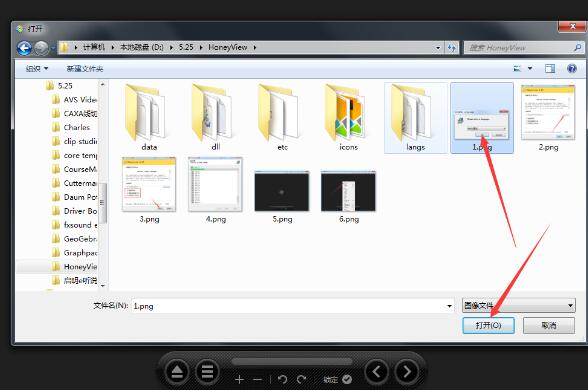Screen dimensions: 588x390
Task: Select the 4.png thumbnail
Action: tap(216, 190)
